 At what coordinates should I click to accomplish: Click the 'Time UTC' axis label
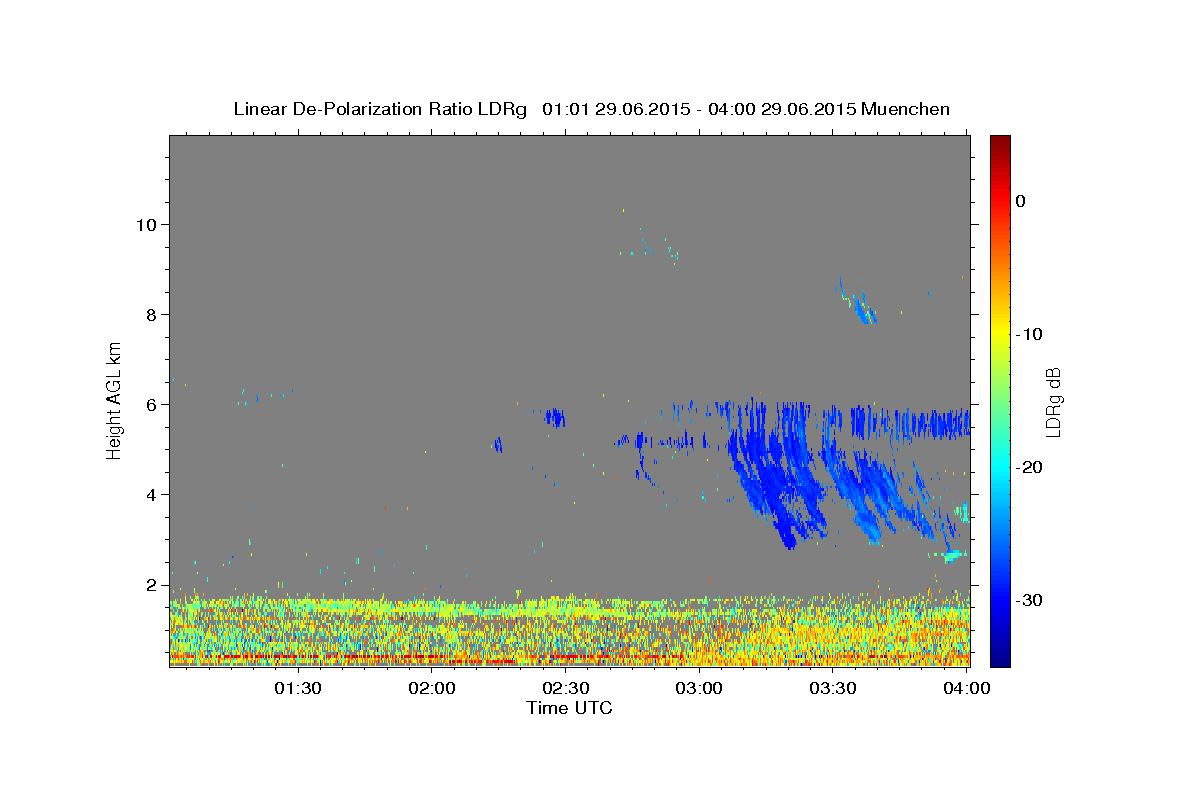[x=569, y=708]
